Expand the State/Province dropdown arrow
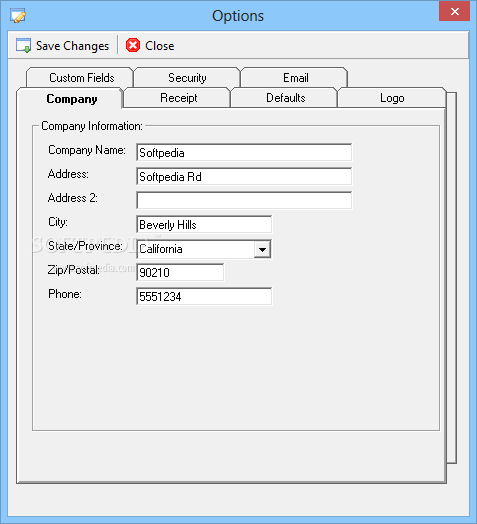 click(x=262, y=249)
